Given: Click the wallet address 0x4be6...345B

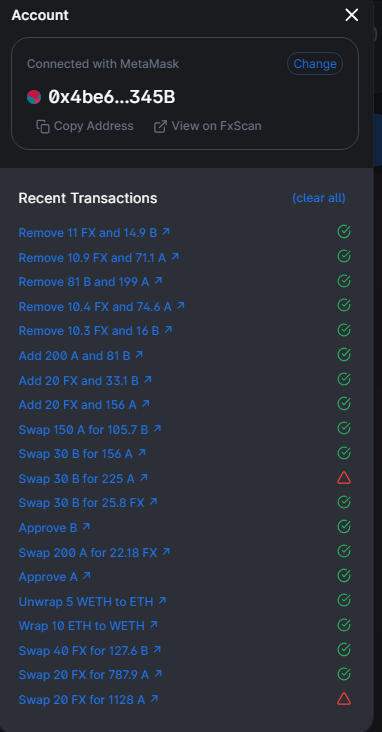Looking at the screenshot, I should [x=112, y=97].
